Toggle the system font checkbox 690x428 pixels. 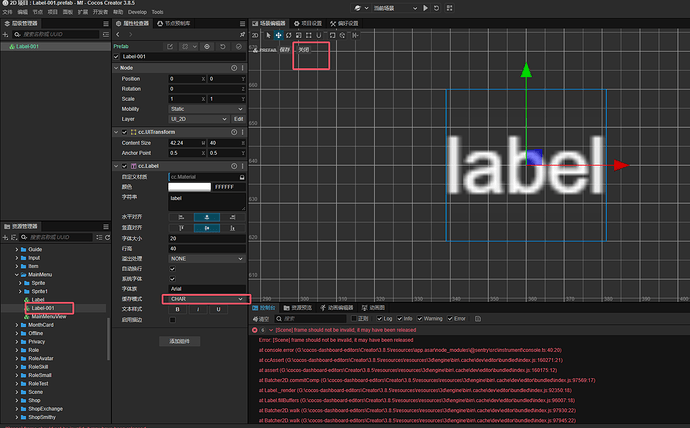click(x=172, y=279)
